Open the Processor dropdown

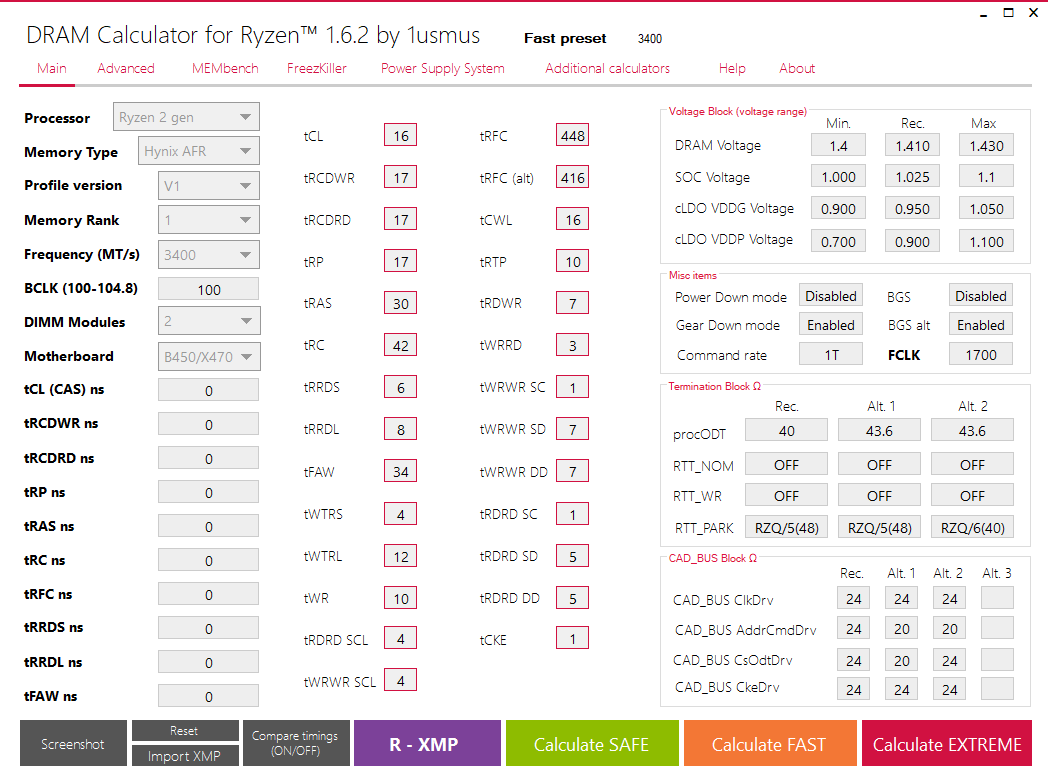(186, 118)
